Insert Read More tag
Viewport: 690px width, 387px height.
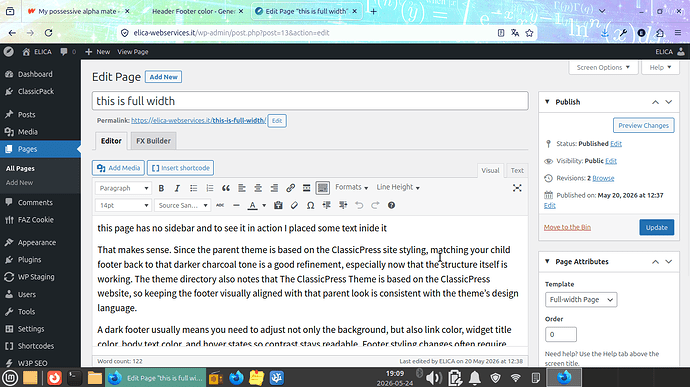pyautogui.click(x=306, y=188)
